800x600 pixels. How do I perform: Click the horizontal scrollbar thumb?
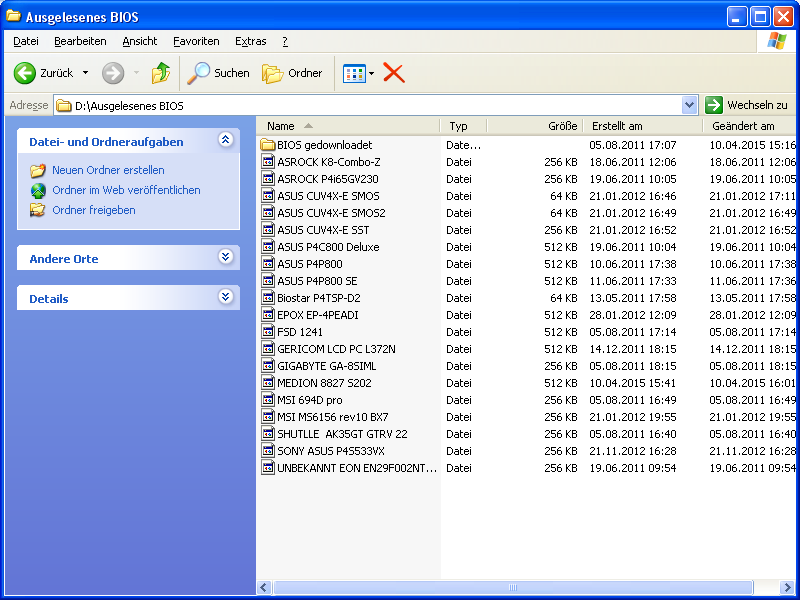point(513,587)
